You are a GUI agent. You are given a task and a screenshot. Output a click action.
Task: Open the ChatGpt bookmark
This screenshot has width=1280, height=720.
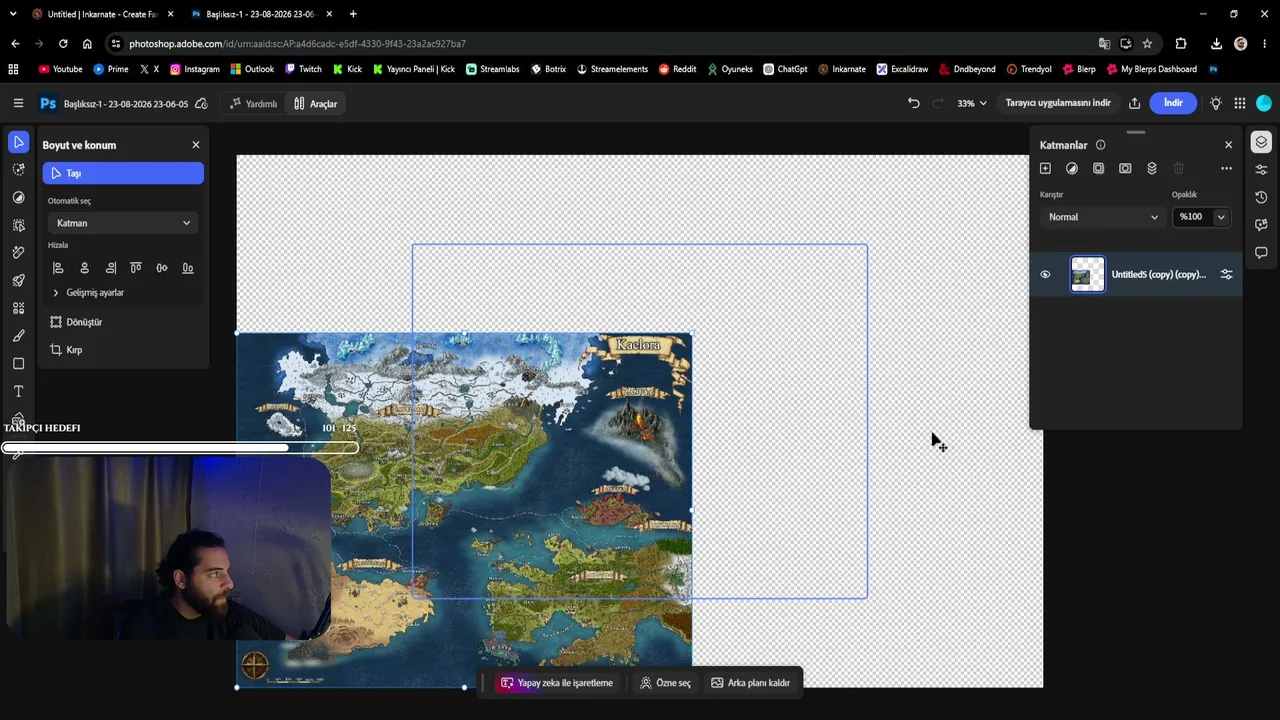(x=785, y=69)
